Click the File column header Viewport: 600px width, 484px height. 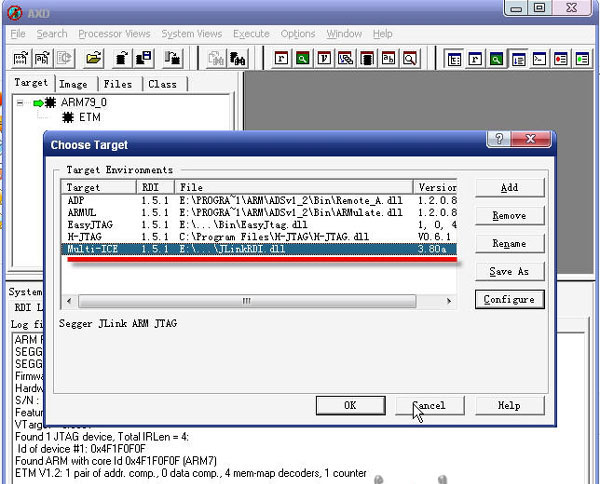(x=293, y=187)
